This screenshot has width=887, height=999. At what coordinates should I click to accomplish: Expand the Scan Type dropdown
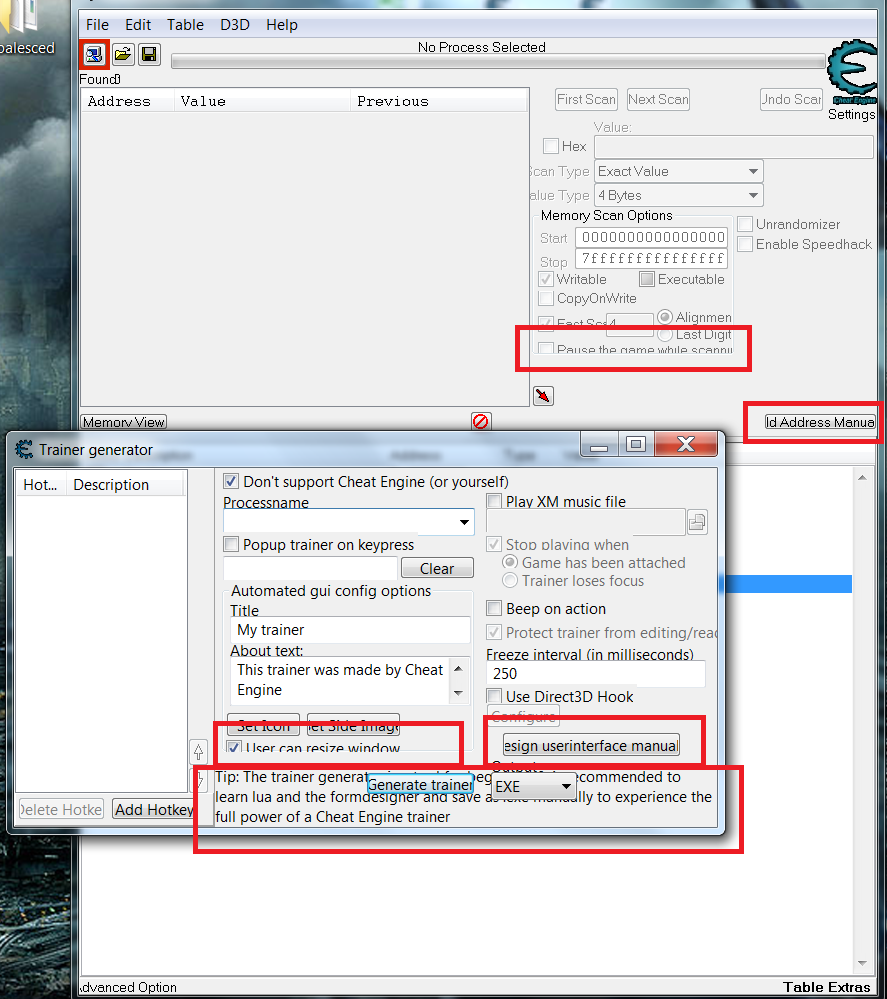(679, 171)
